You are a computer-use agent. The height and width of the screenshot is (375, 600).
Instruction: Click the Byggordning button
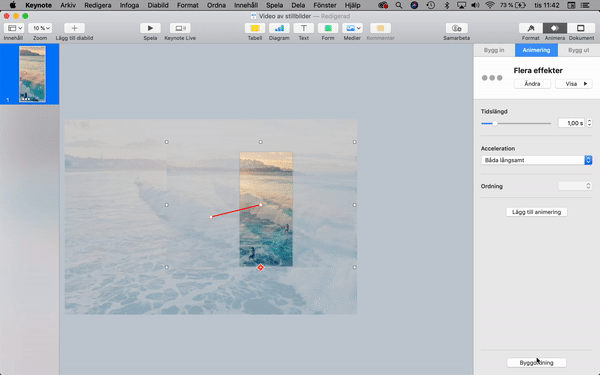(536, 362)
